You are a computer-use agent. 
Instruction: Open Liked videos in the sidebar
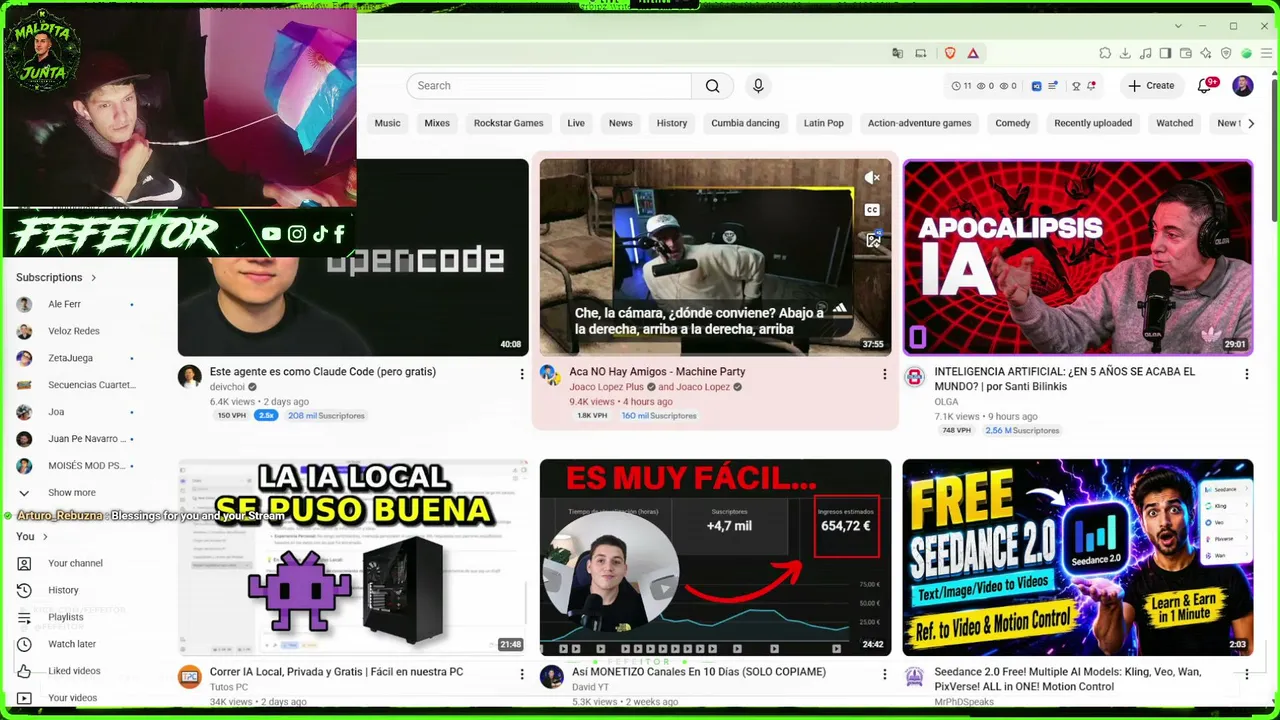[74, 672]
